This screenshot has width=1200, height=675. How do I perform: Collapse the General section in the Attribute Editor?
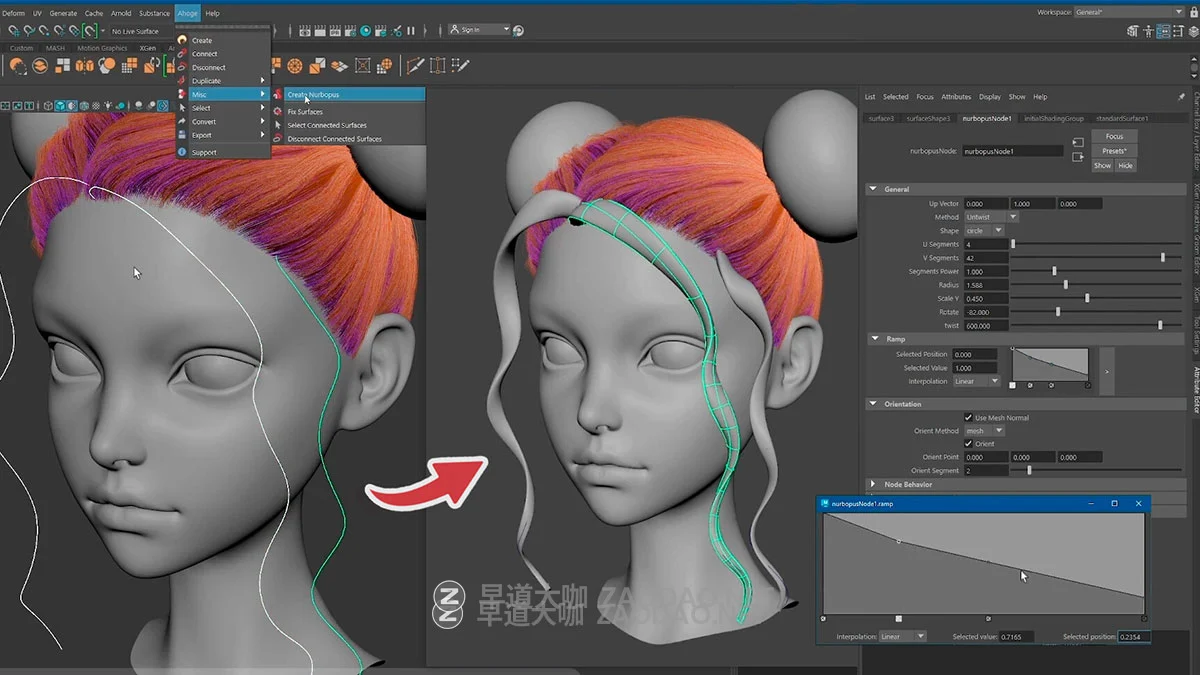click(x=875, y=188)
